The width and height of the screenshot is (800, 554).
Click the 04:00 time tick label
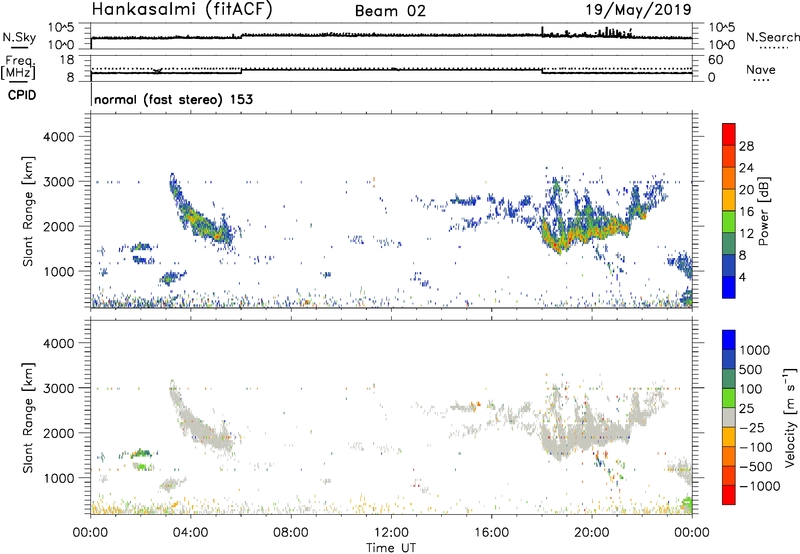point(191,533)
